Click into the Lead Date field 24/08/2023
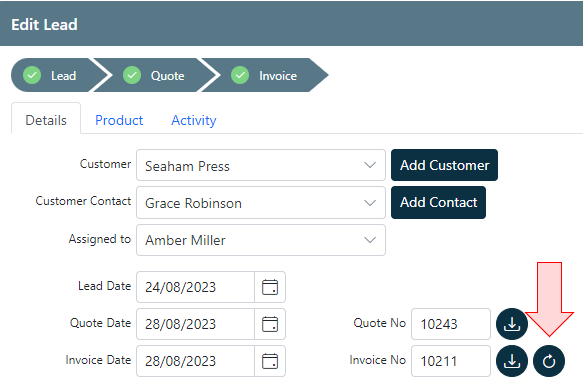583x388 pixels. click(x=196, y=287)
